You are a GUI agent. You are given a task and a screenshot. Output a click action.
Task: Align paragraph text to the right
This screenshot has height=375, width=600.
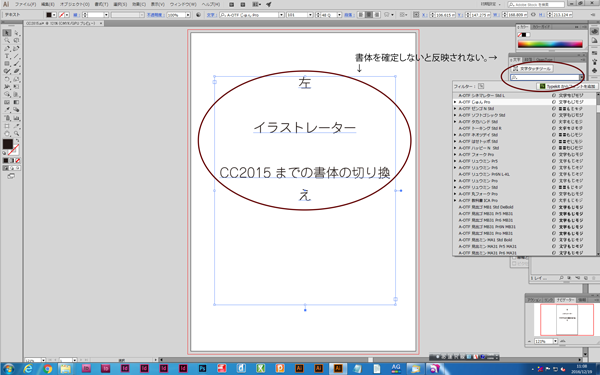pos(377,15)
